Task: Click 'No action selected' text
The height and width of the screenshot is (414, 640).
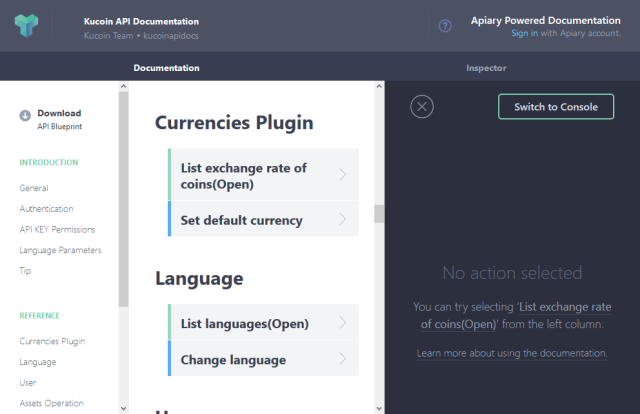Action: coord(512,273)
